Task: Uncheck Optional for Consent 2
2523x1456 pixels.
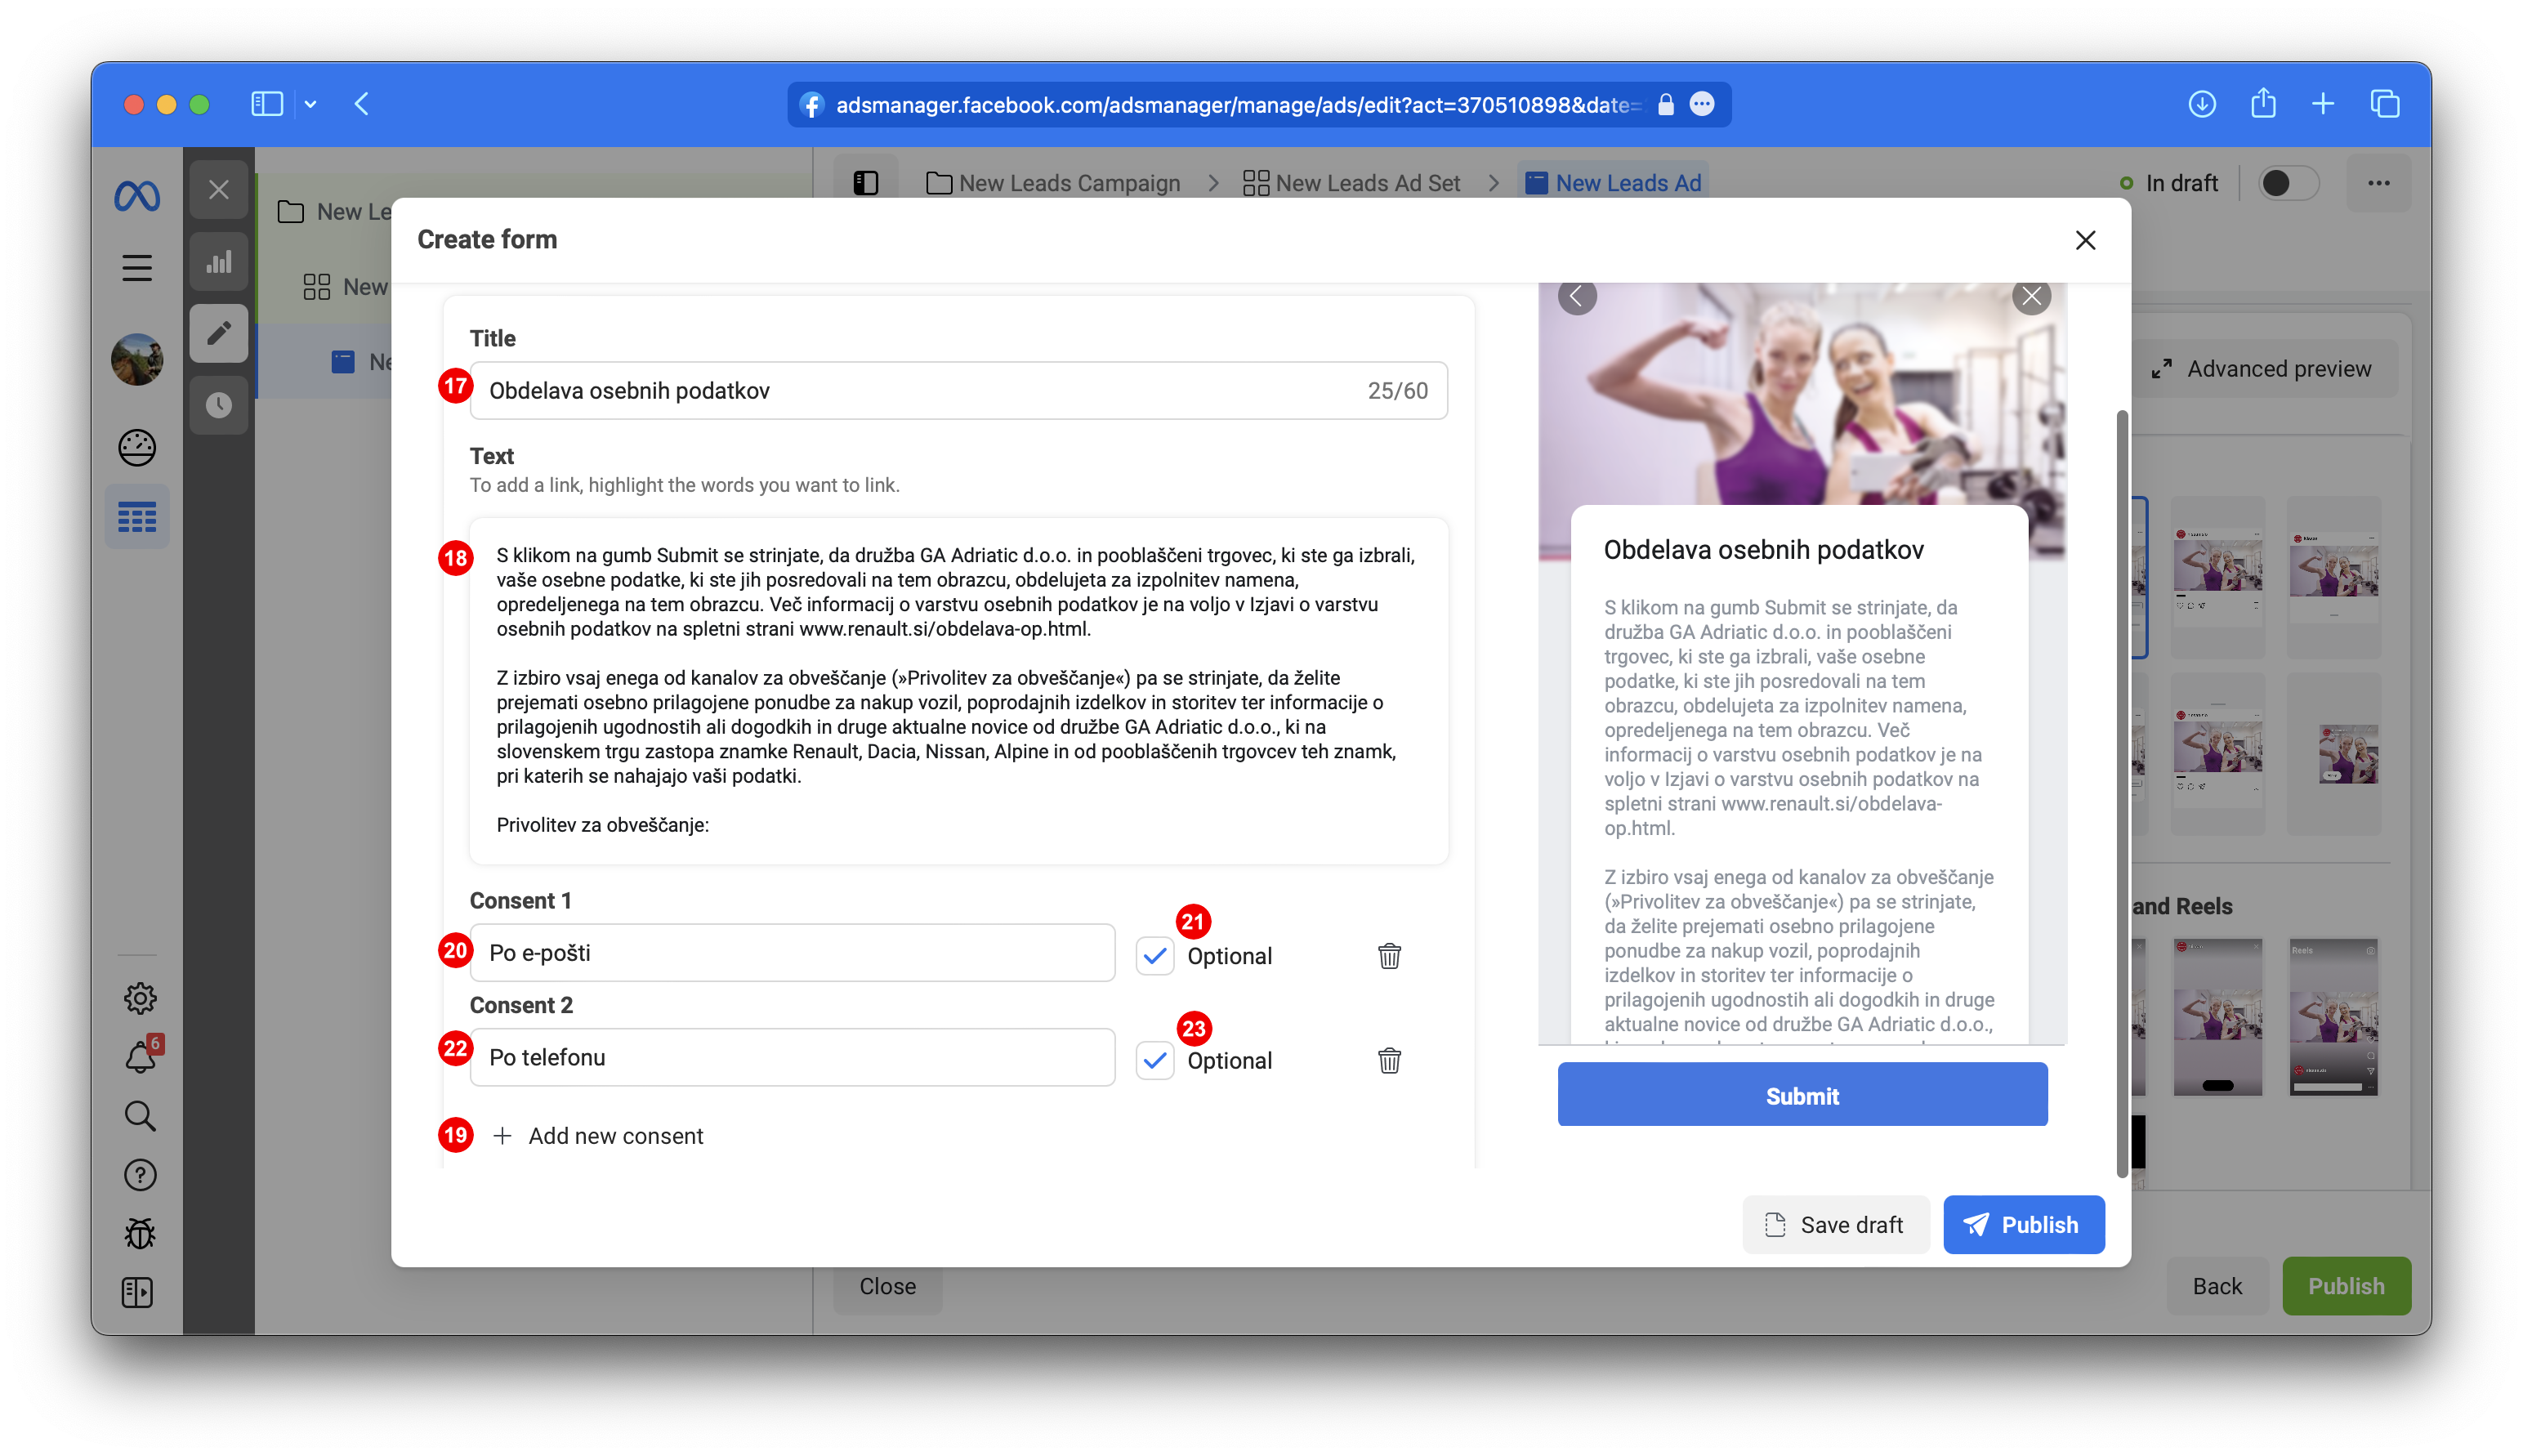Action: tap(1155, 1060)
